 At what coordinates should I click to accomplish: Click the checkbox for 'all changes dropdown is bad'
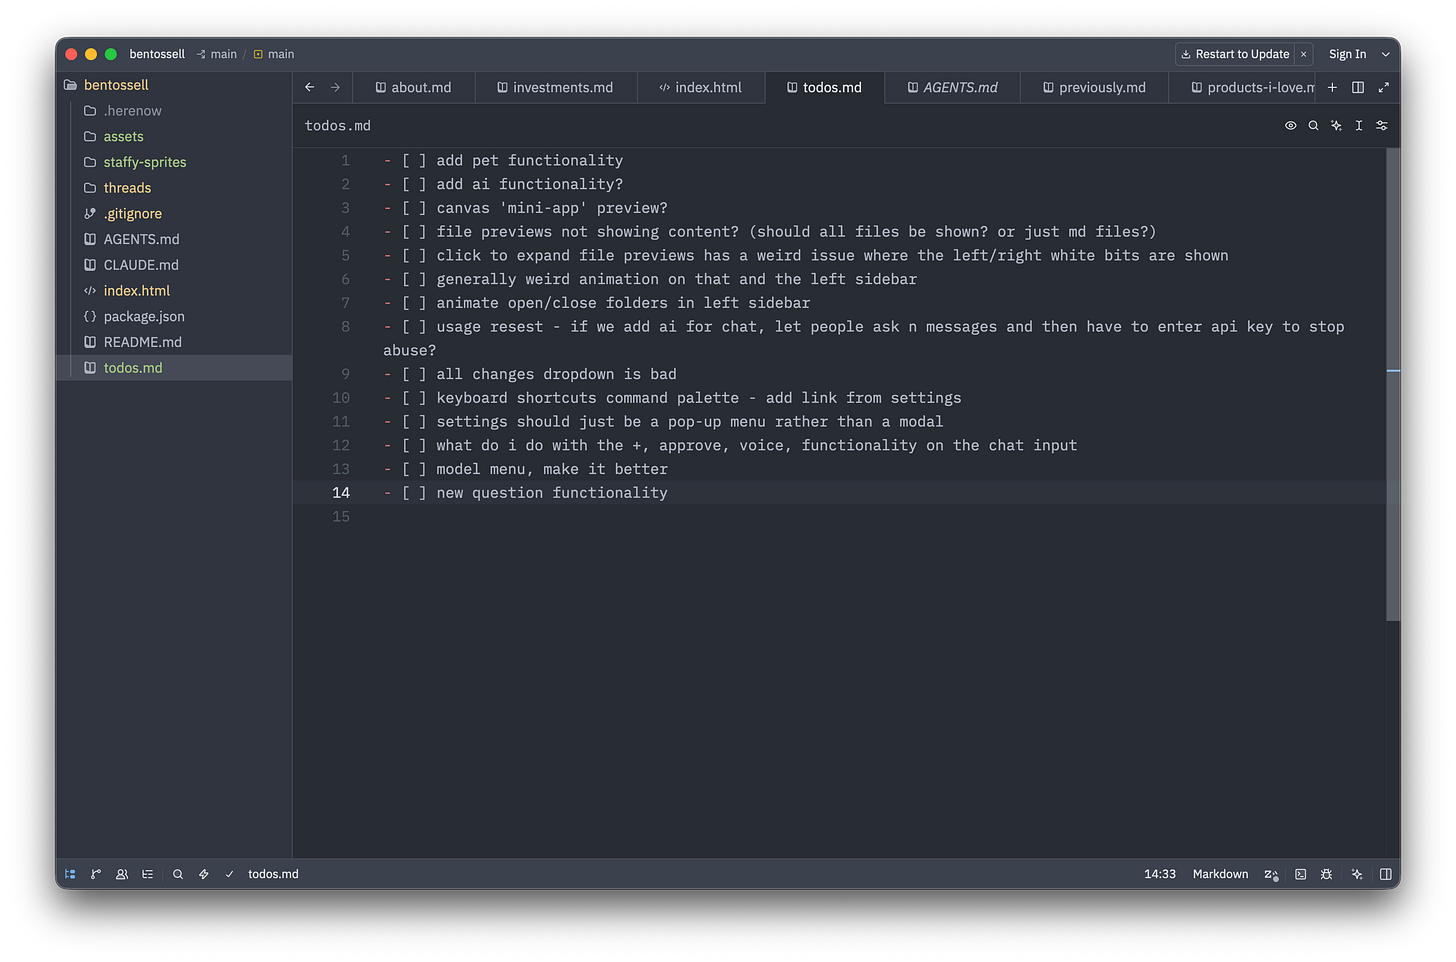414,375
